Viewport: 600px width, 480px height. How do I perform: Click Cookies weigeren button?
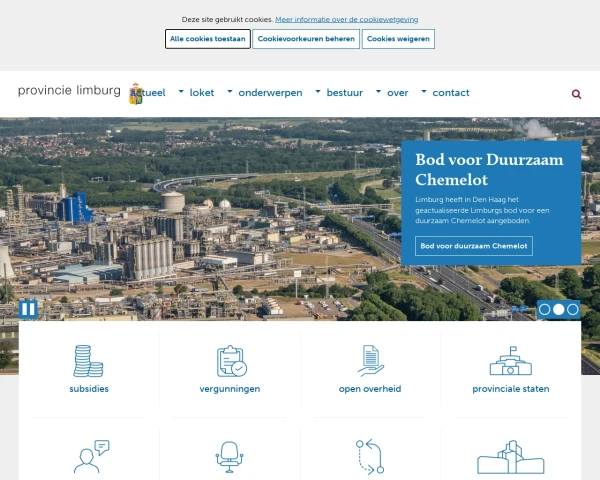(398, 39)
